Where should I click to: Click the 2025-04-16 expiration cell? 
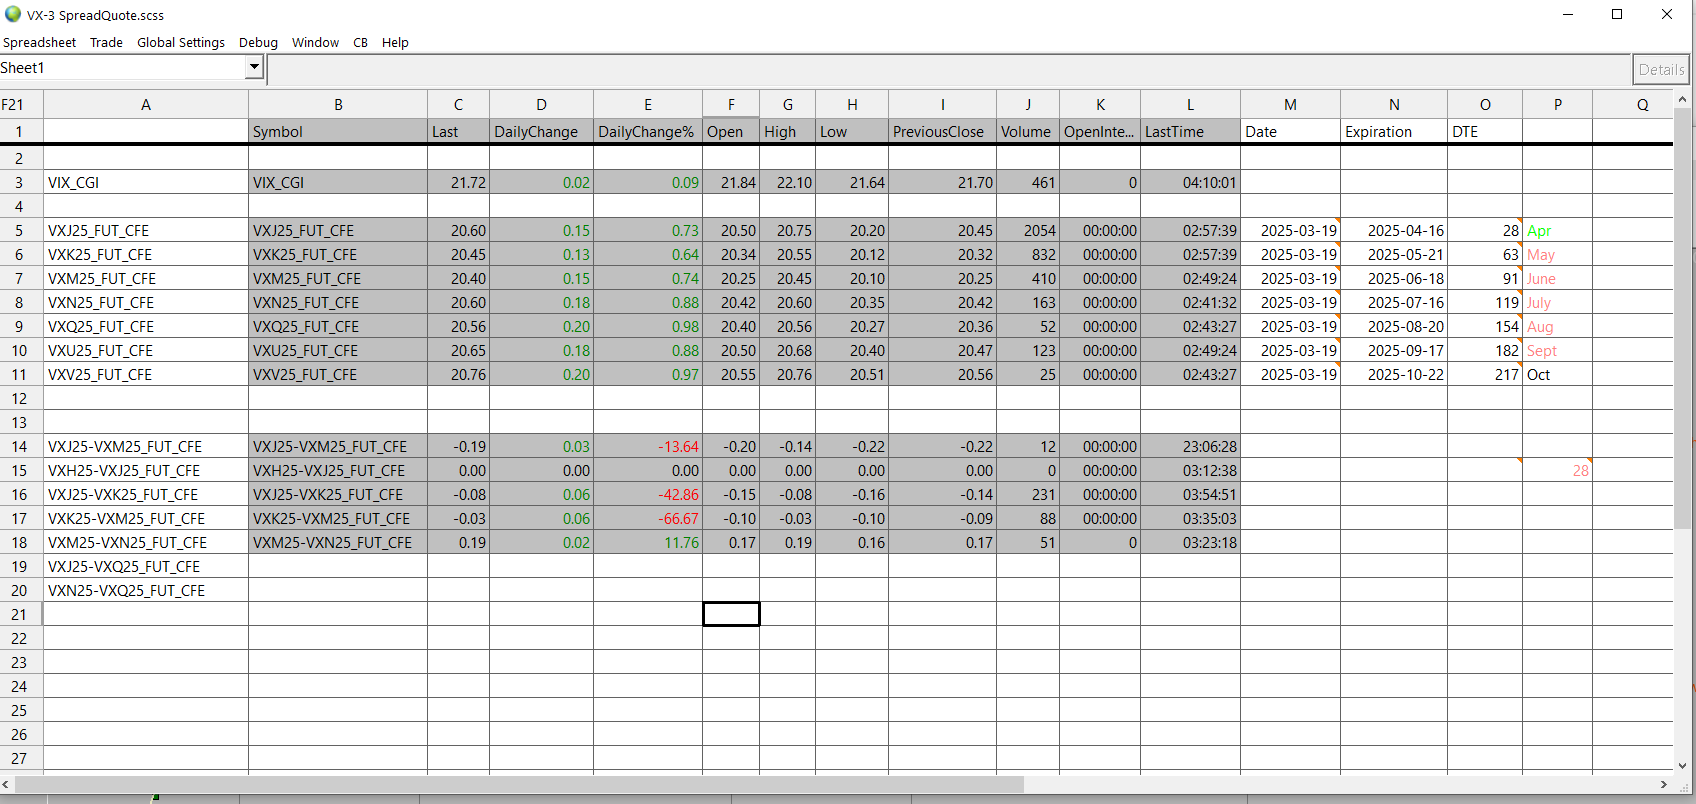1394,230
